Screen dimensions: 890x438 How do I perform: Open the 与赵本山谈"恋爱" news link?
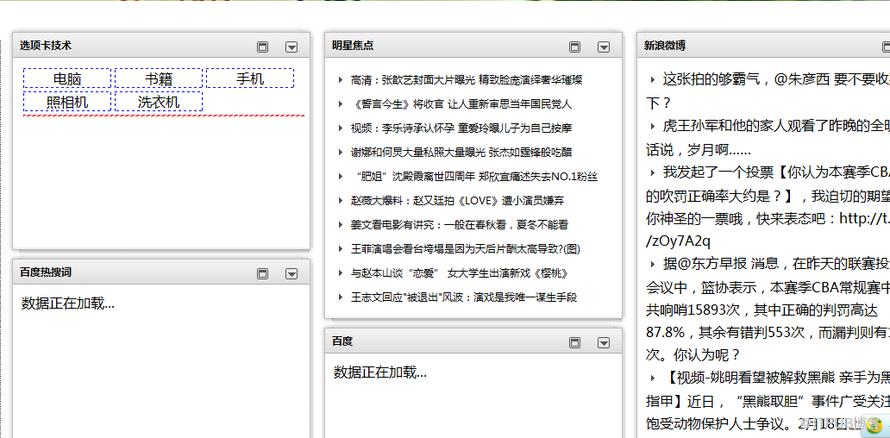(x=460, y=273)
